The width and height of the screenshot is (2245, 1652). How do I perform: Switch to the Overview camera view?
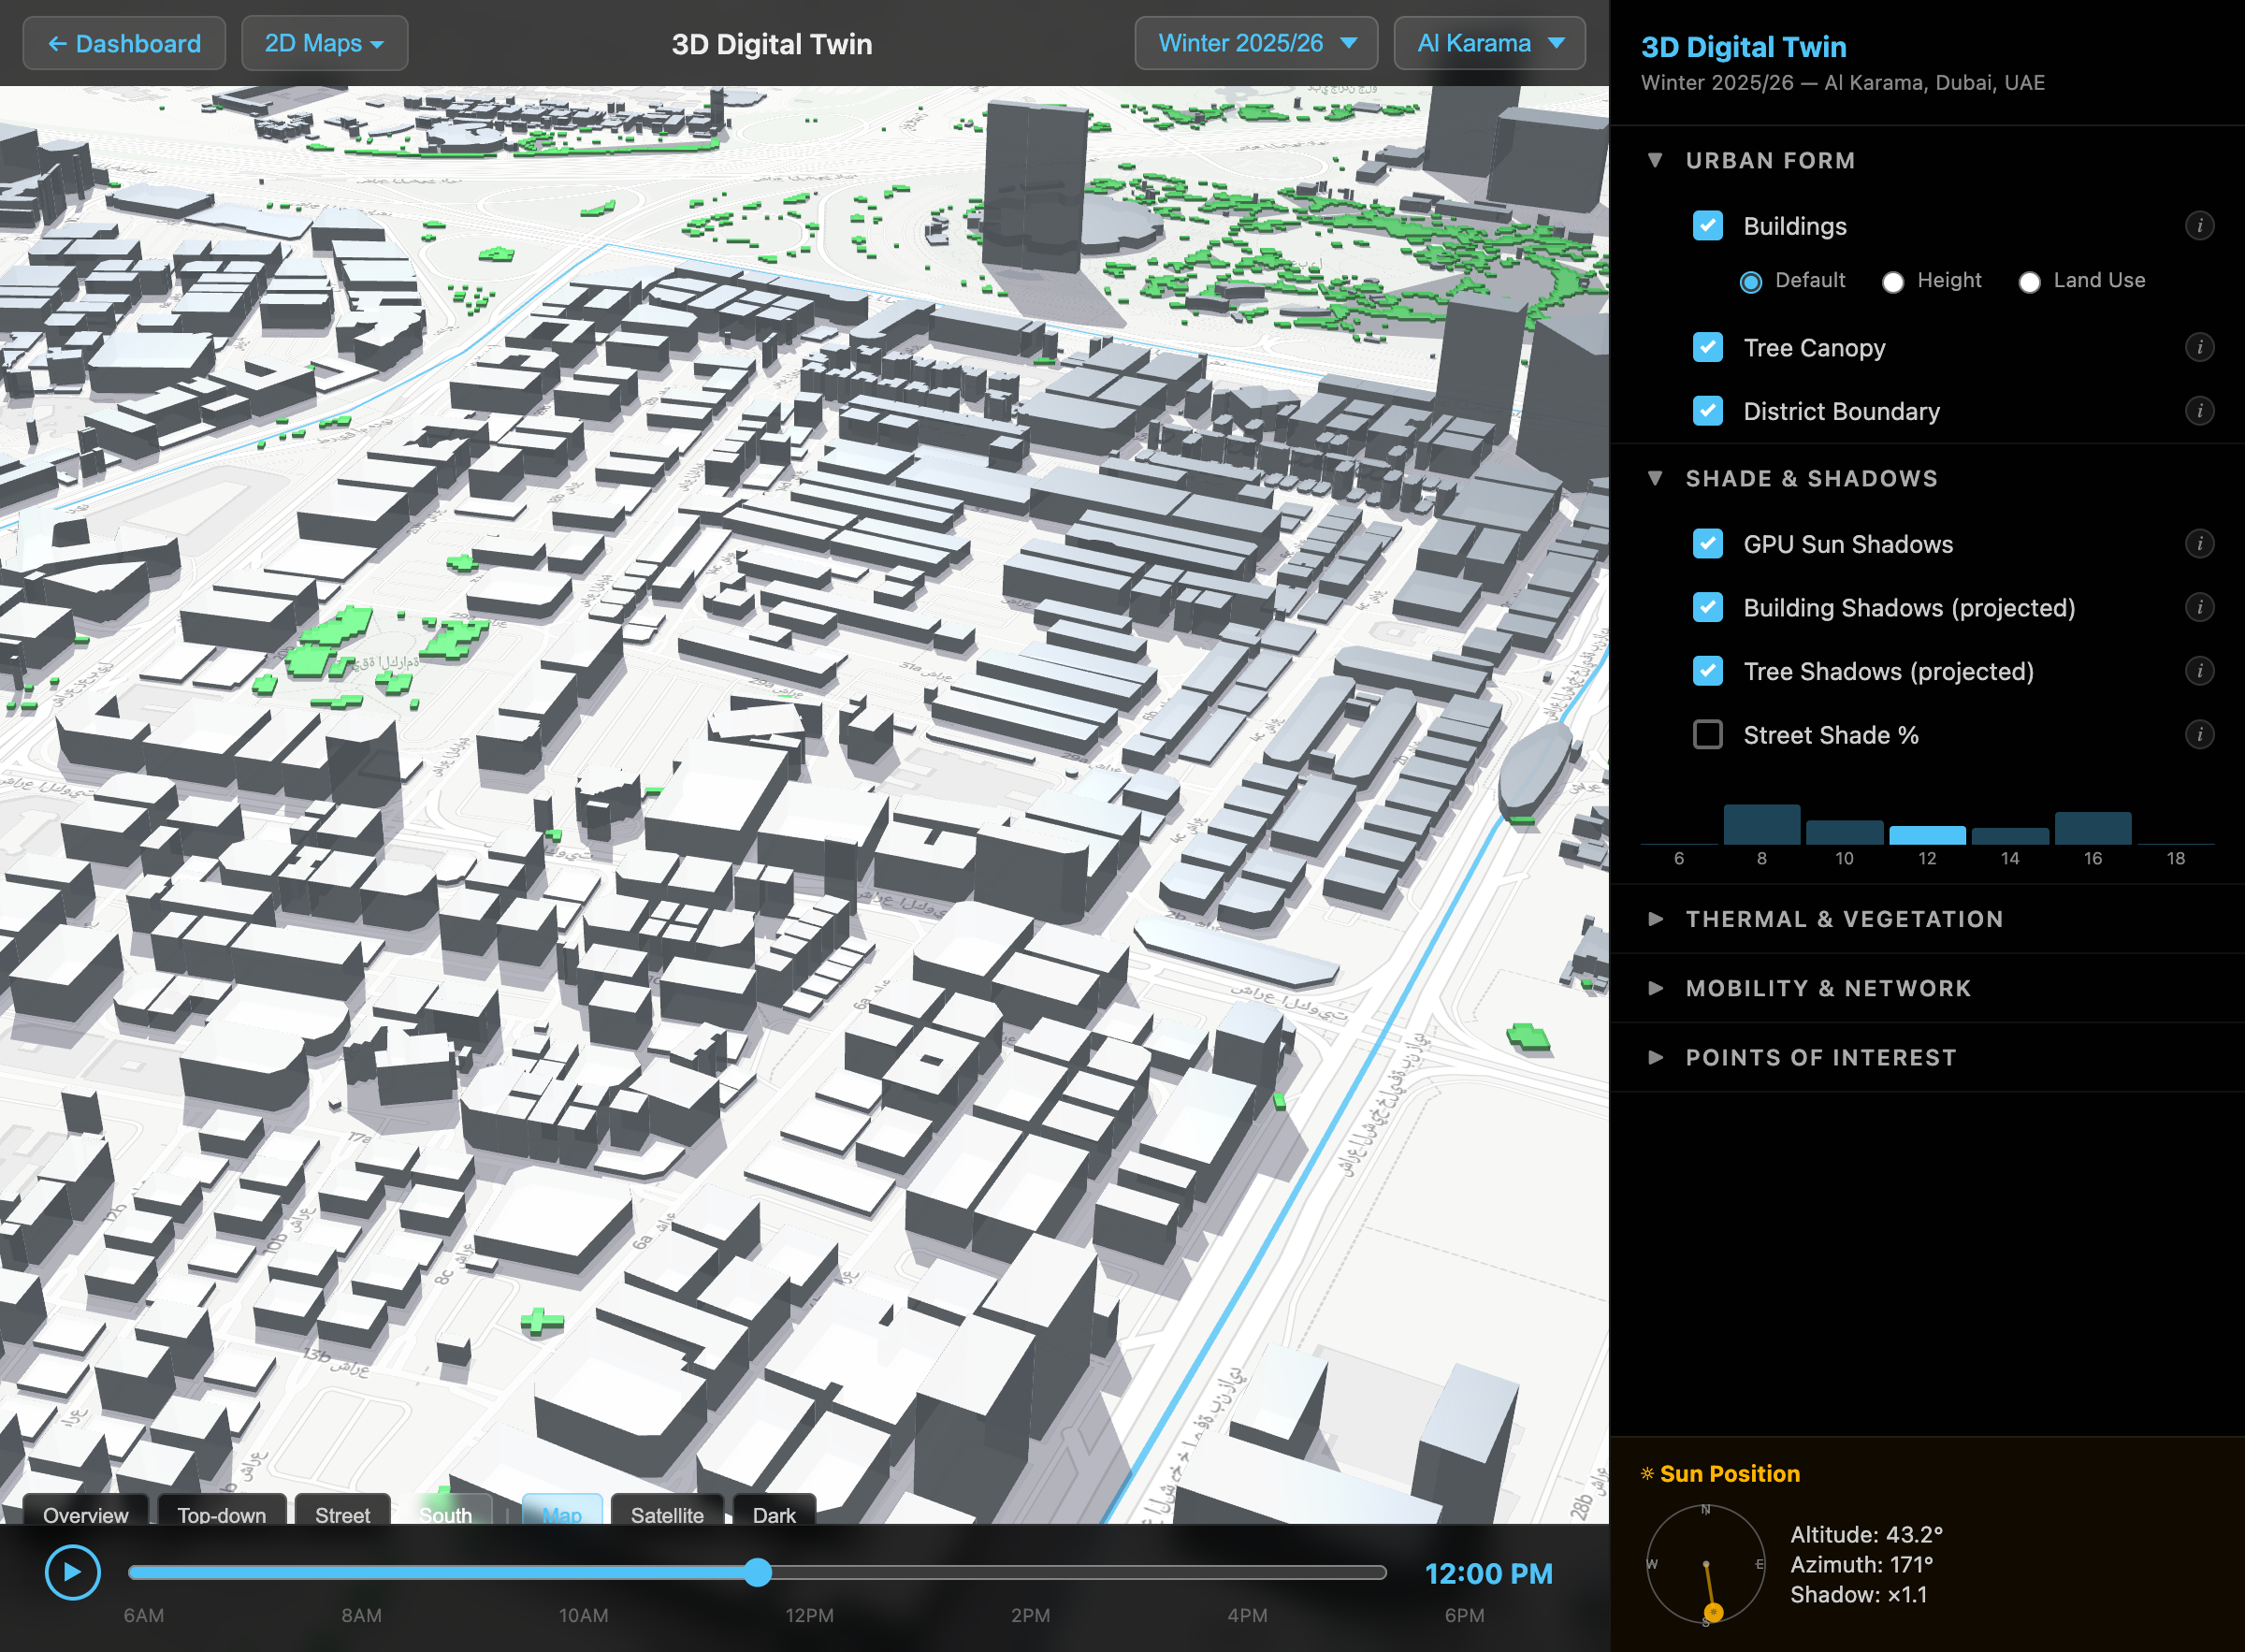86,1511
